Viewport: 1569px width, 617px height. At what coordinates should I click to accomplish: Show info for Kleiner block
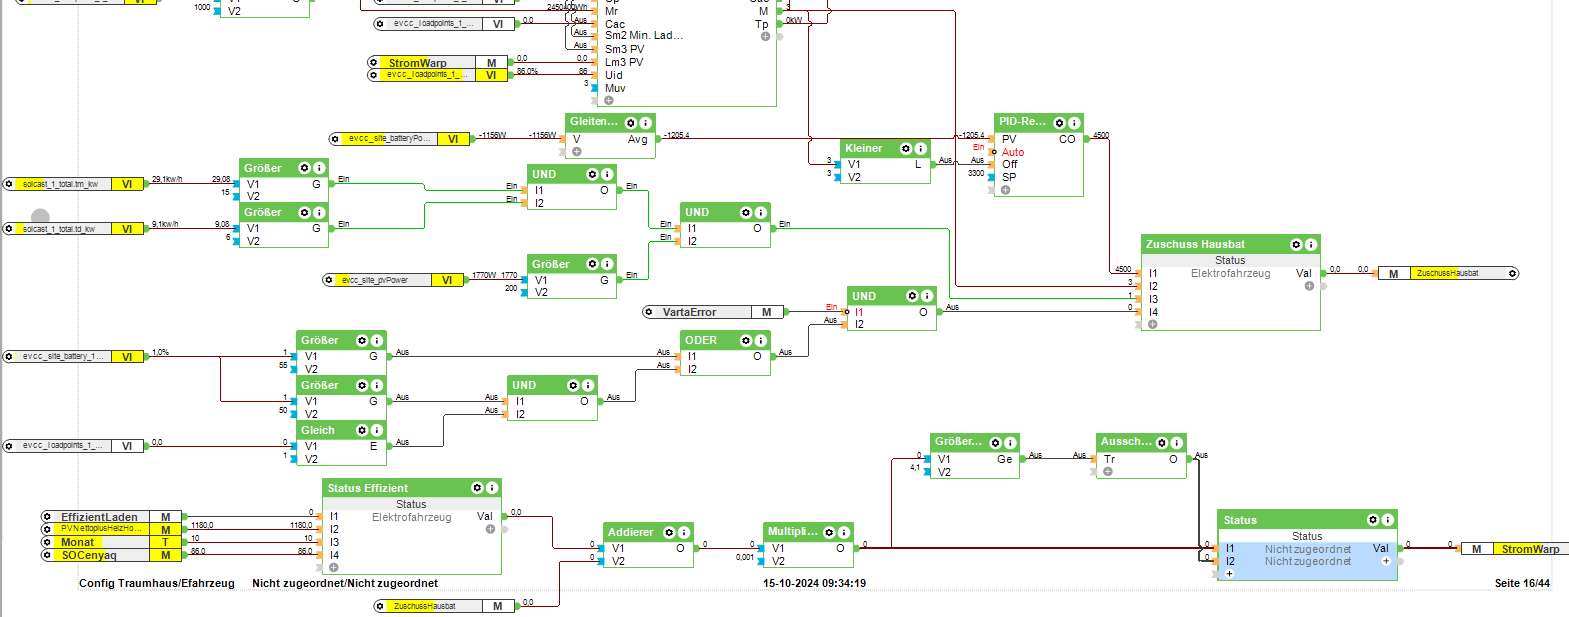tap(921, 149)
